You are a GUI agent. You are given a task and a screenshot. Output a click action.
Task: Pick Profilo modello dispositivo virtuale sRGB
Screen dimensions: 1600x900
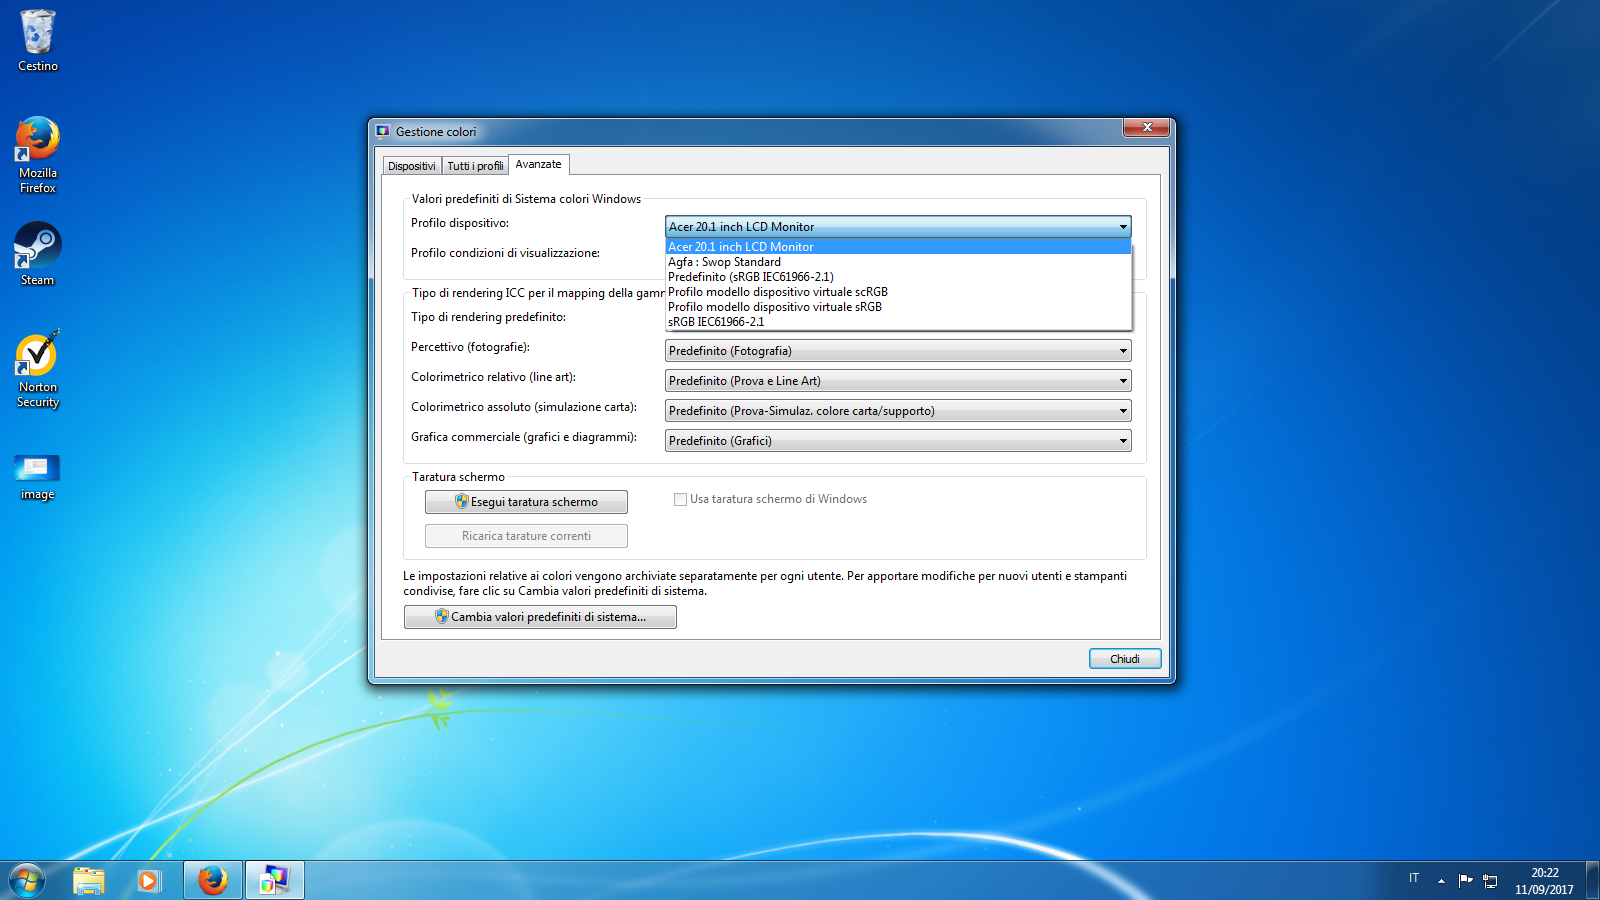tap(898, 307)
